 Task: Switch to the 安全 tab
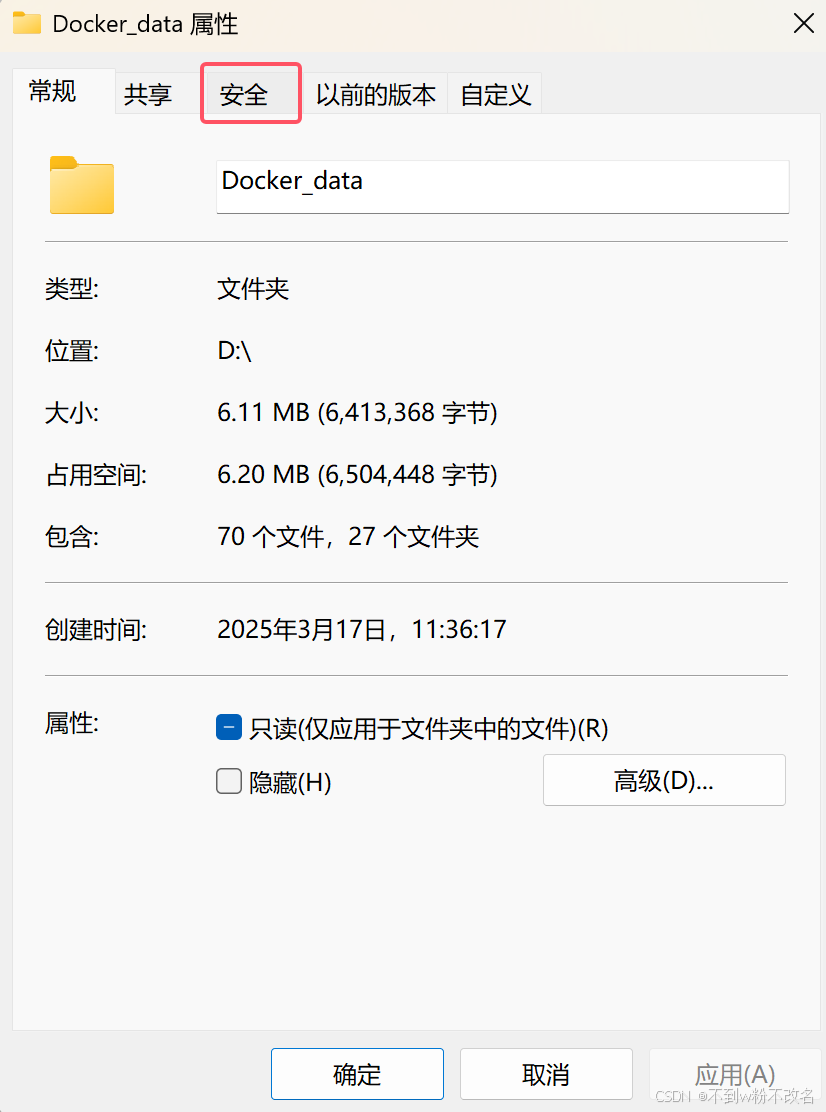250,92
